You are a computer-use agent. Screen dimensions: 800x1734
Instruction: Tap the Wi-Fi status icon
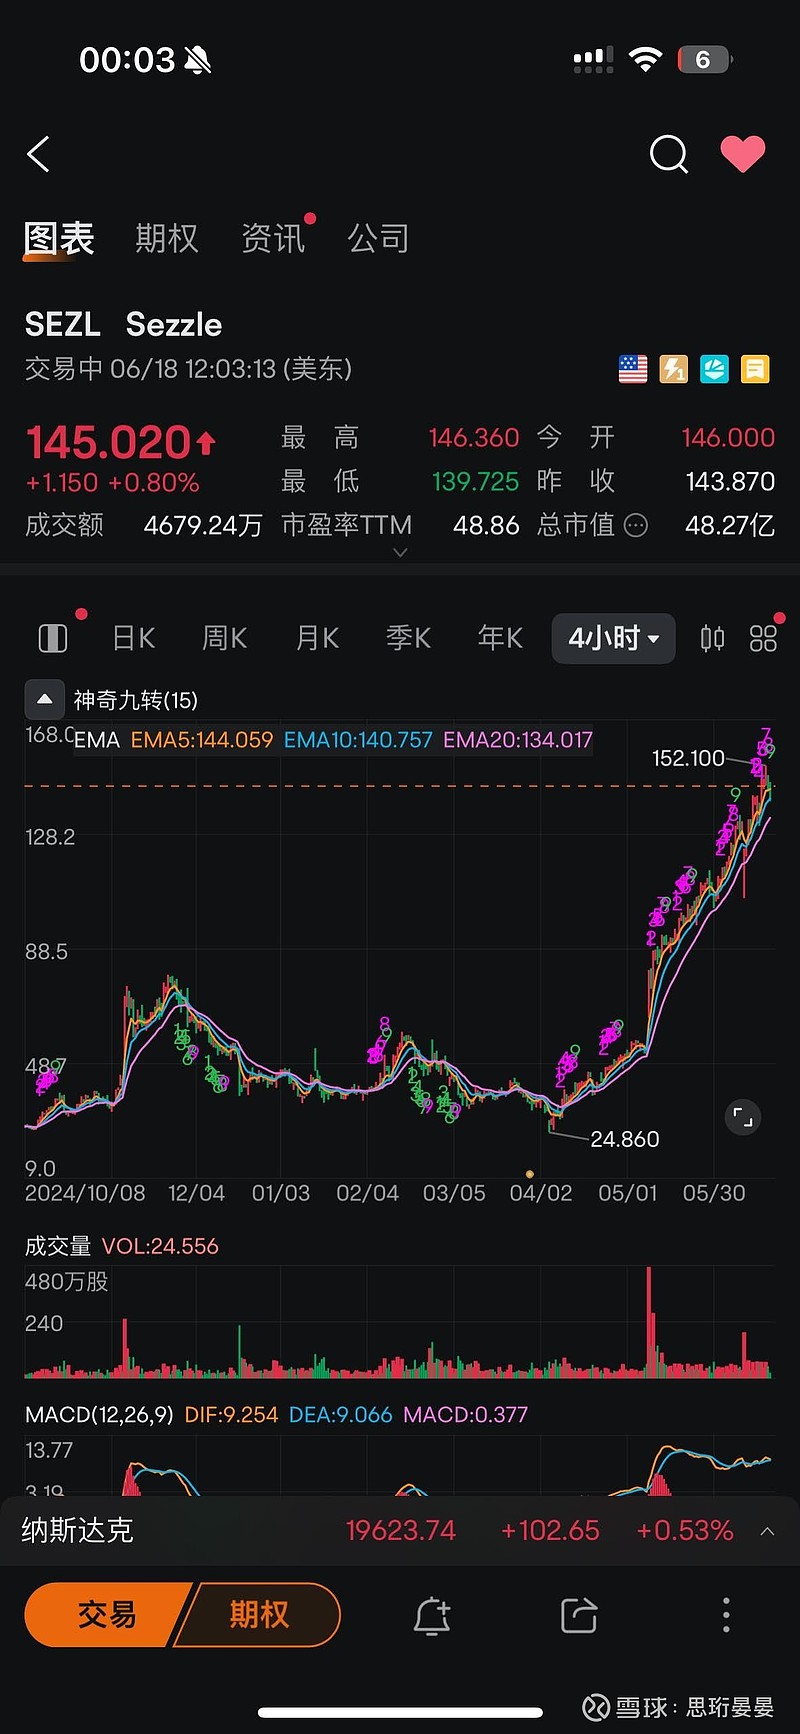[x=646, y=60]
